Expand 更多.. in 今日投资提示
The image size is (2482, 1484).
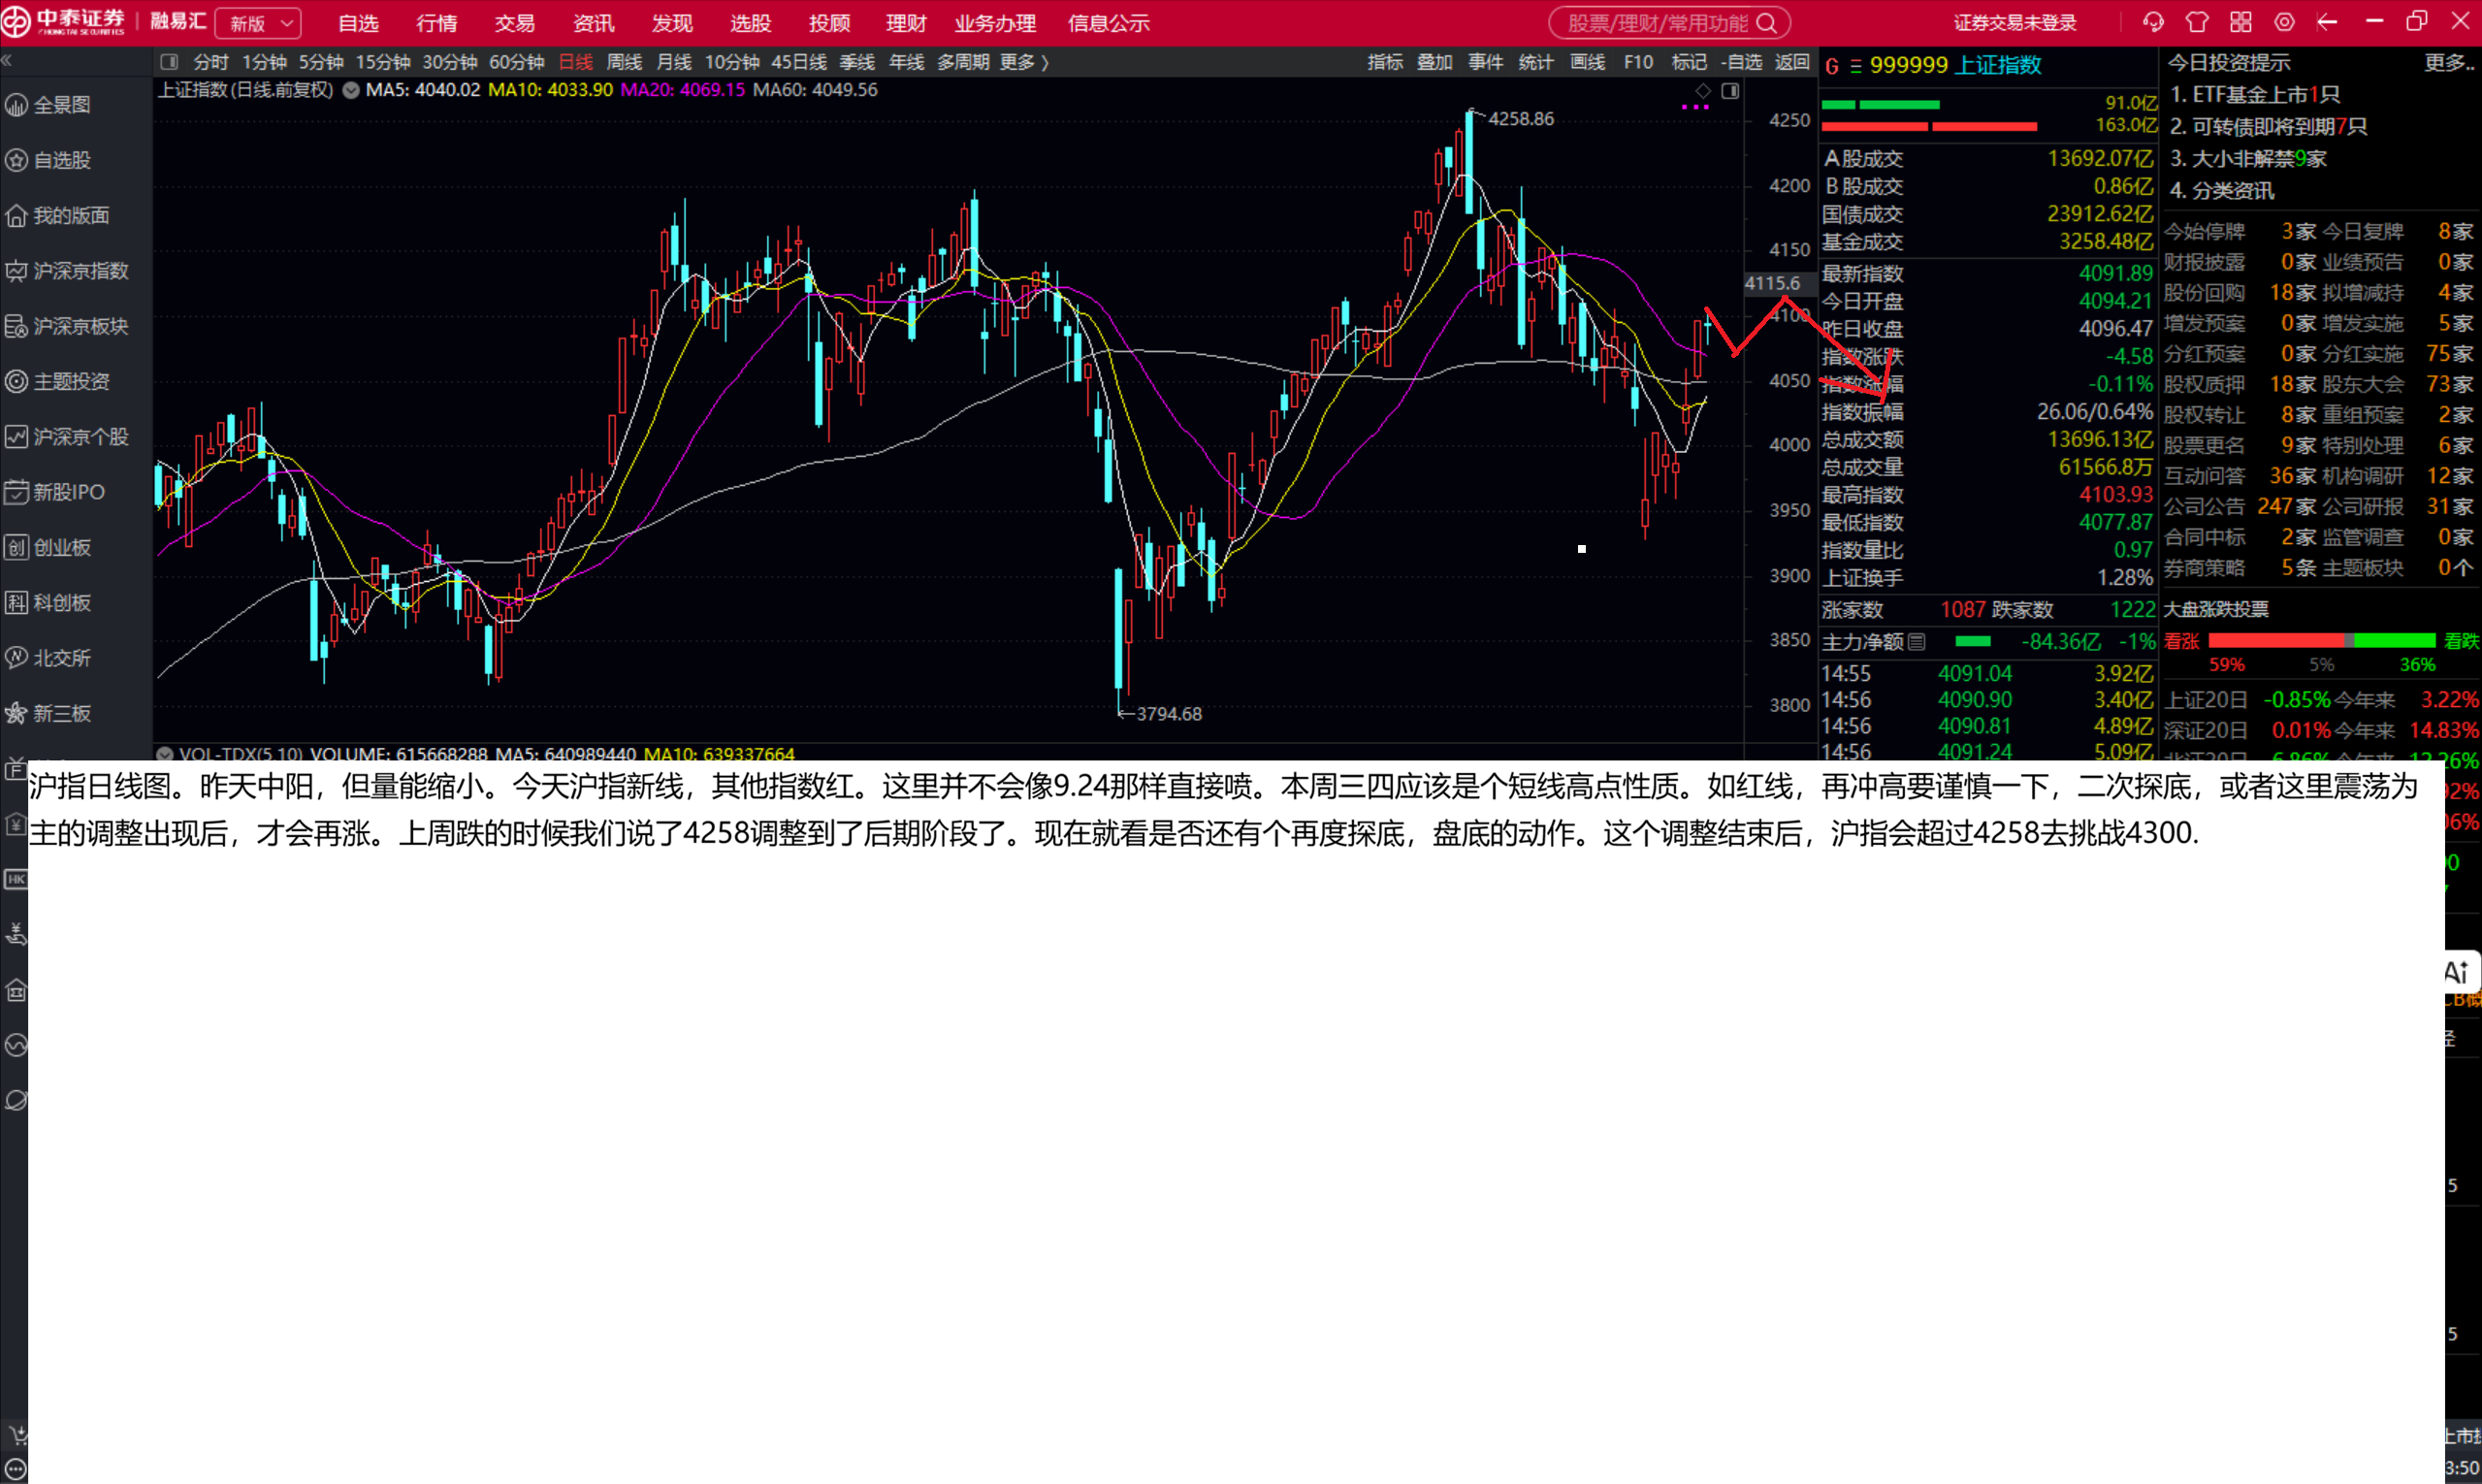[2449, 62]
